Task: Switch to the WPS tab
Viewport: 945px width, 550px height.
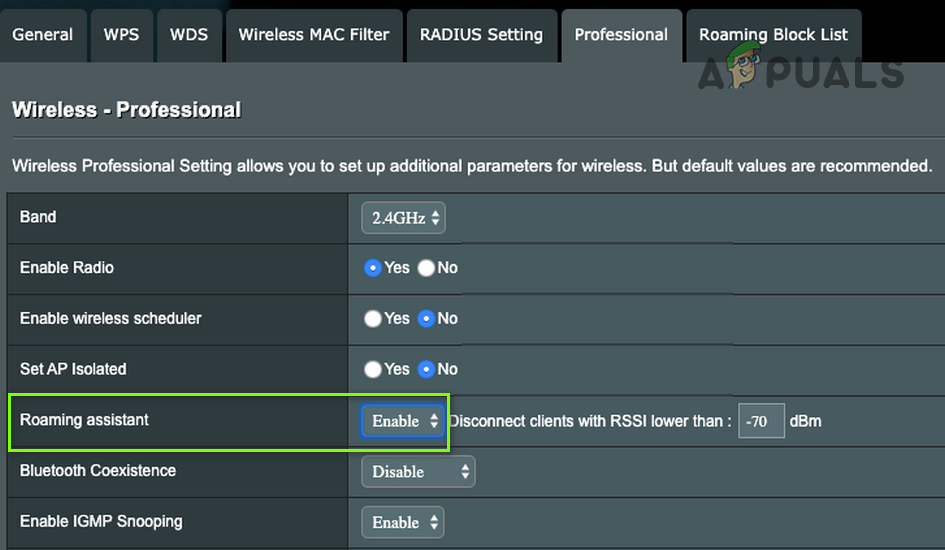Action: [x=122, y=35]
